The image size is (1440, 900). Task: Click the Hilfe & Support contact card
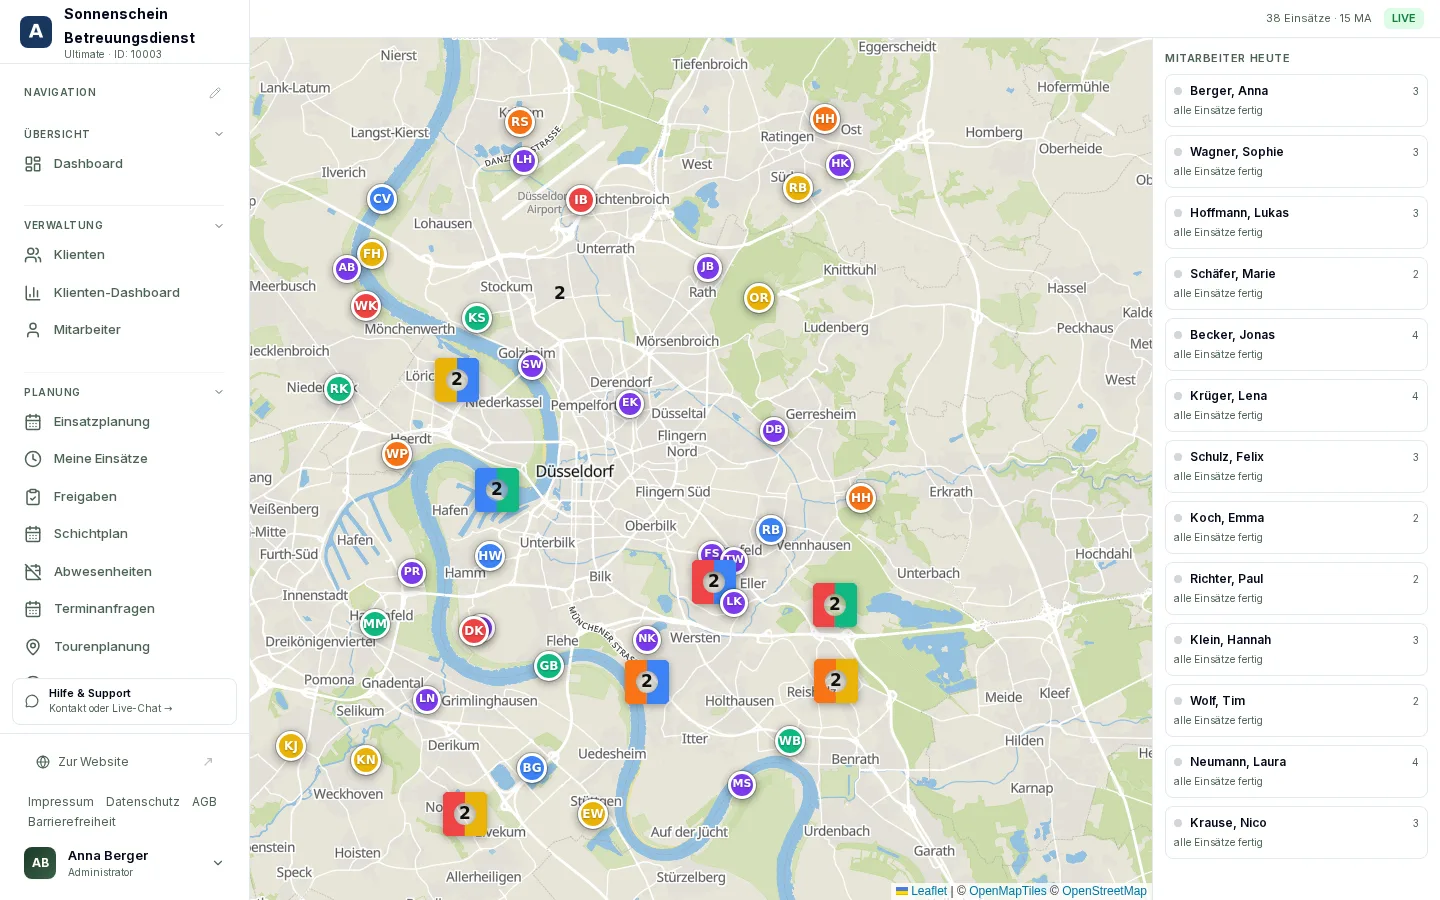click(124, 701)
